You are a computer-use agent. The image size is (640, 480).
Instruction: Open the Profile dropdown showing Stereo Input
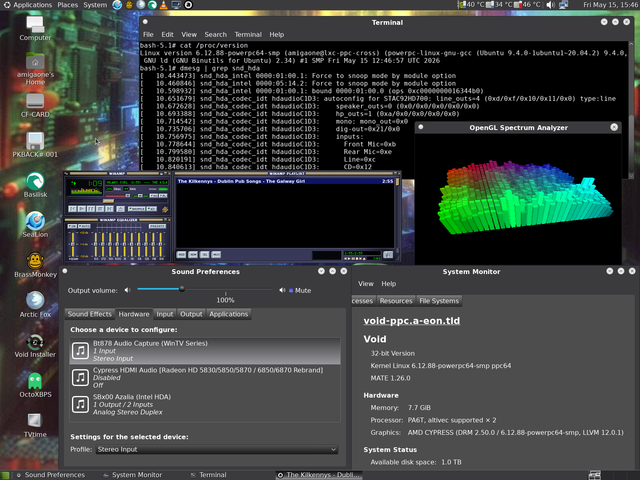[x=217, y=449]
